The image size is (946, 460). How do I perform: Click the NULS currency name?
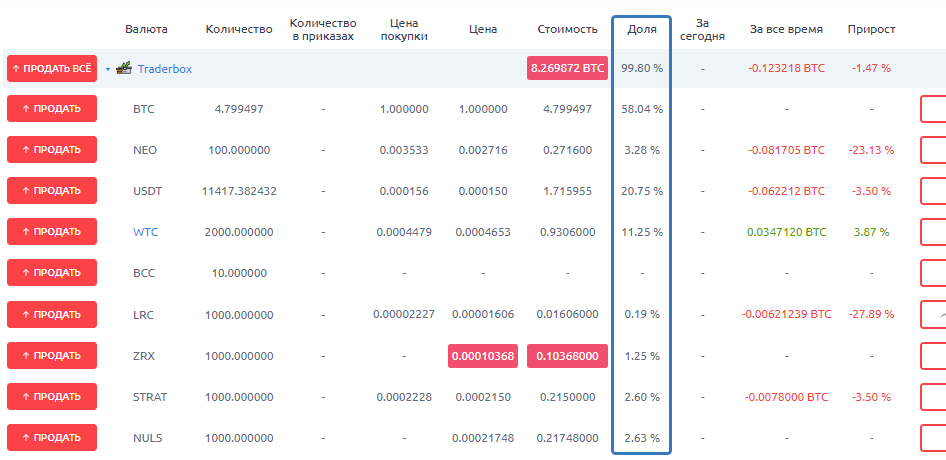click(x=147, y=438)
